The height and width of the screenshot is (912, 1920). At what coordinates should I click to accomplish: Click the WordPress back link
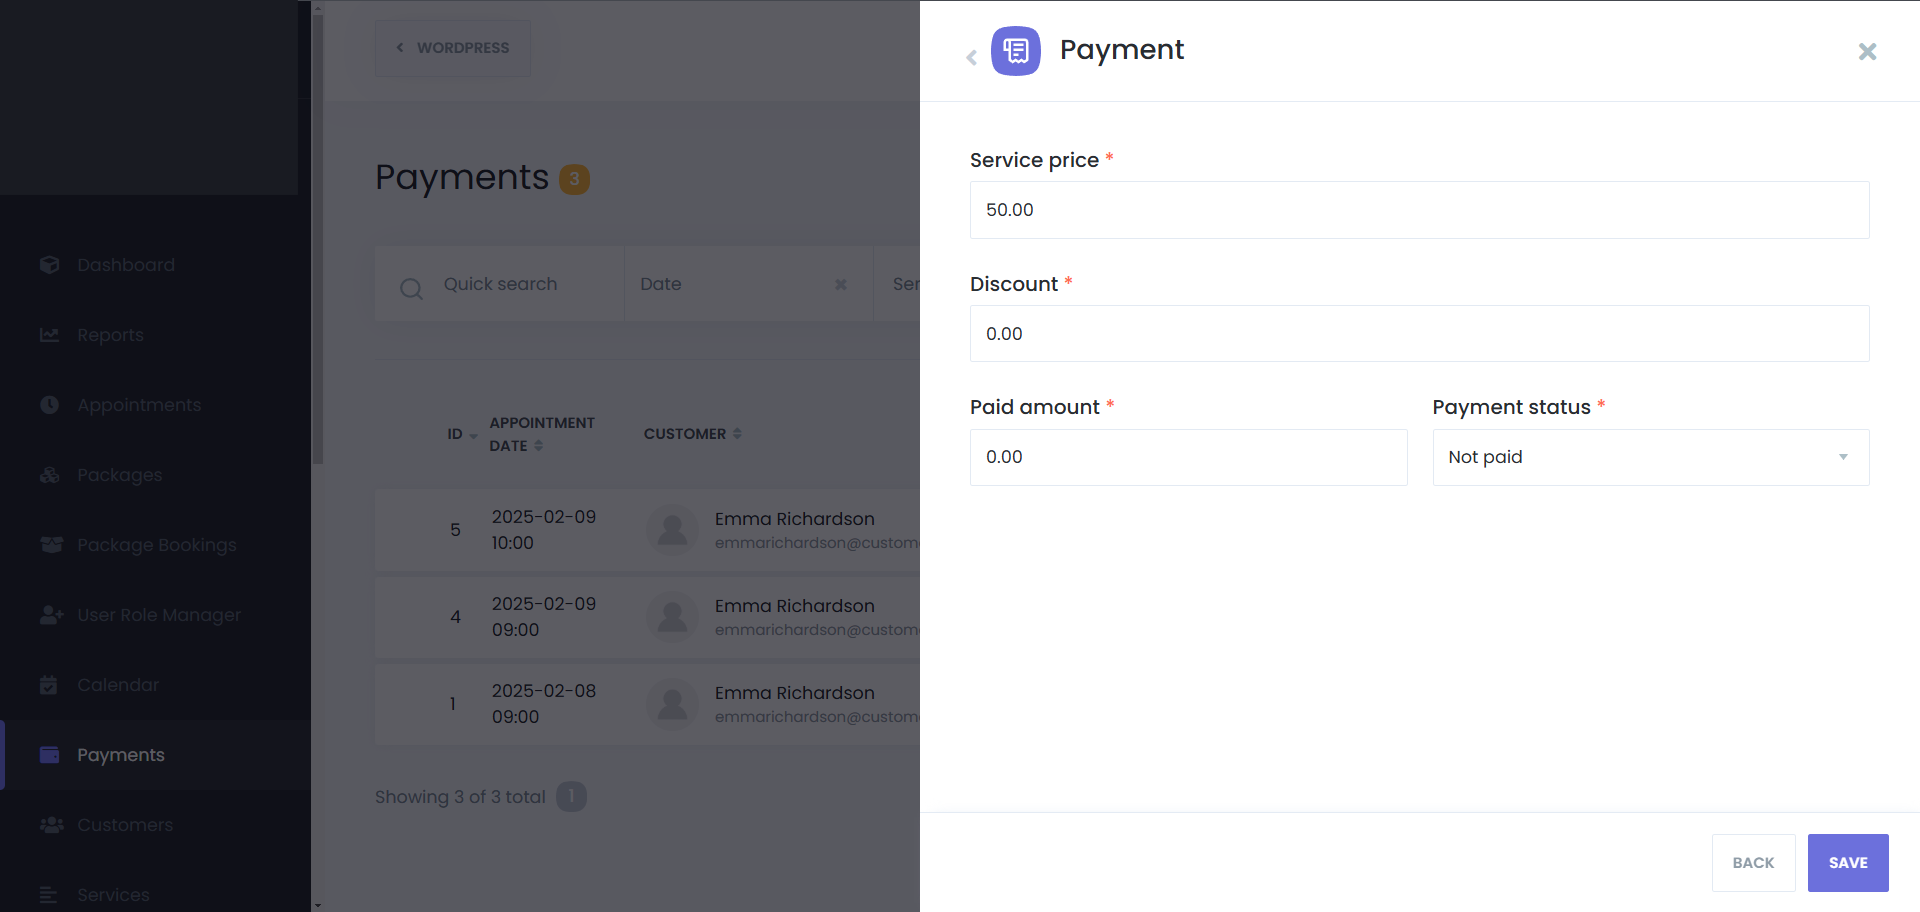coord(453,48)
